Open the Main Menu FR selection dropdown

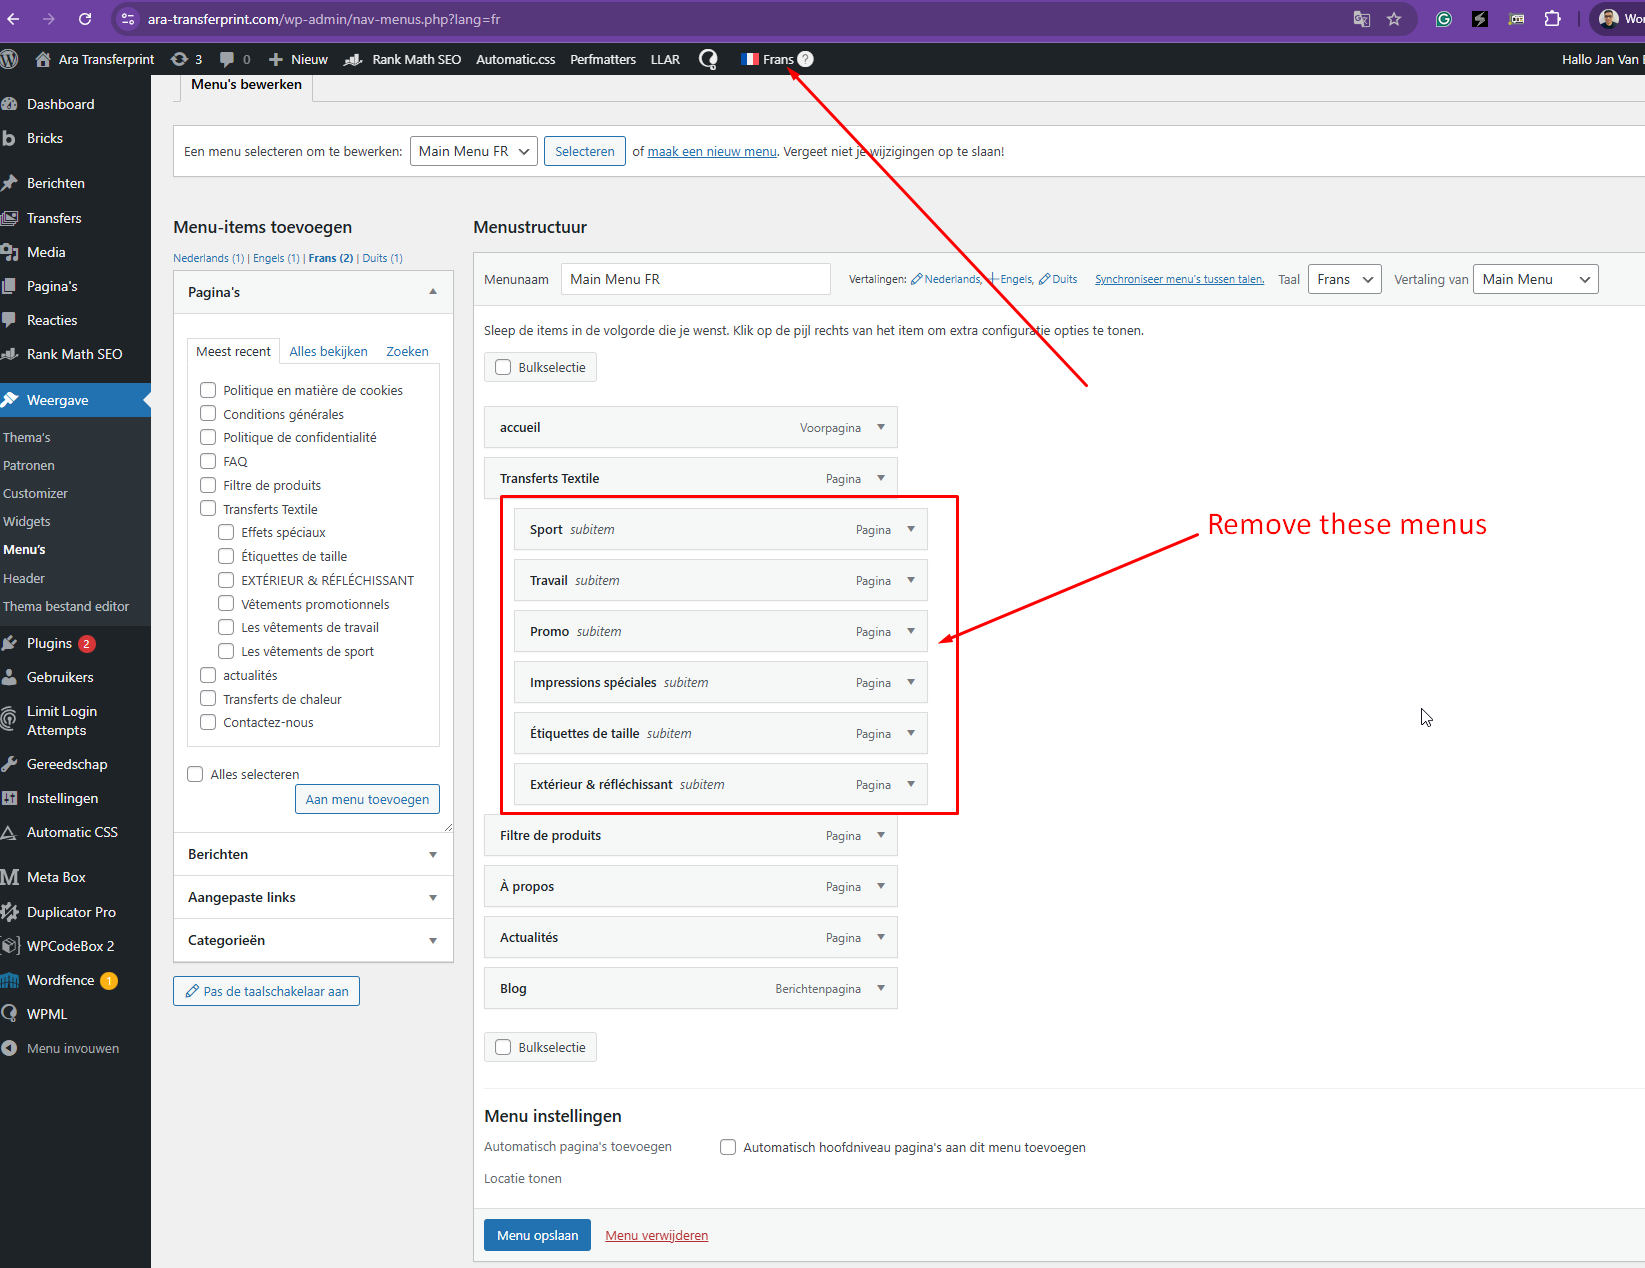coord(473,151)
